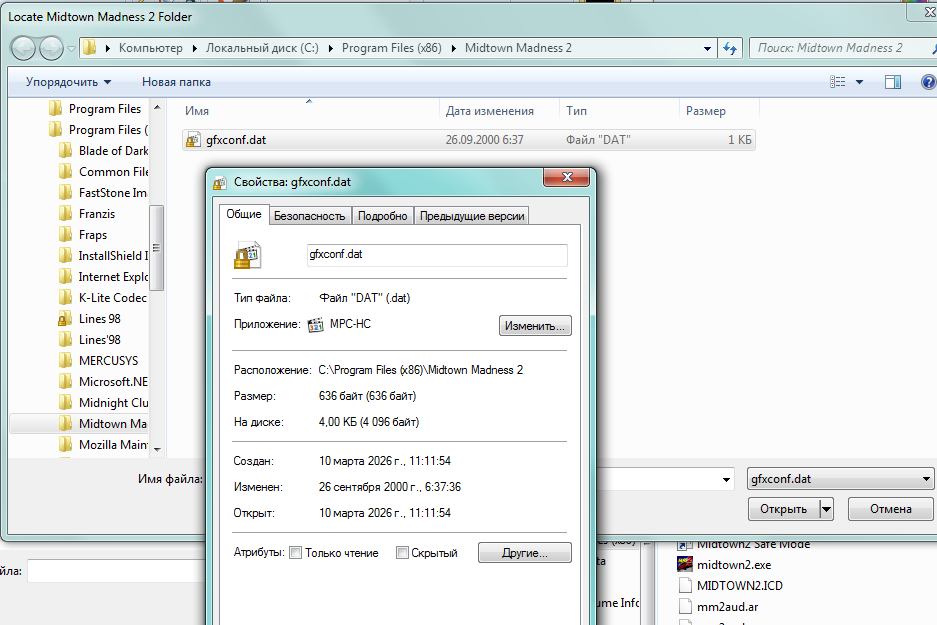Screen dimensions: 937x625
Task: Click the refresh icon next to address bar
Action: coord(730,48)
